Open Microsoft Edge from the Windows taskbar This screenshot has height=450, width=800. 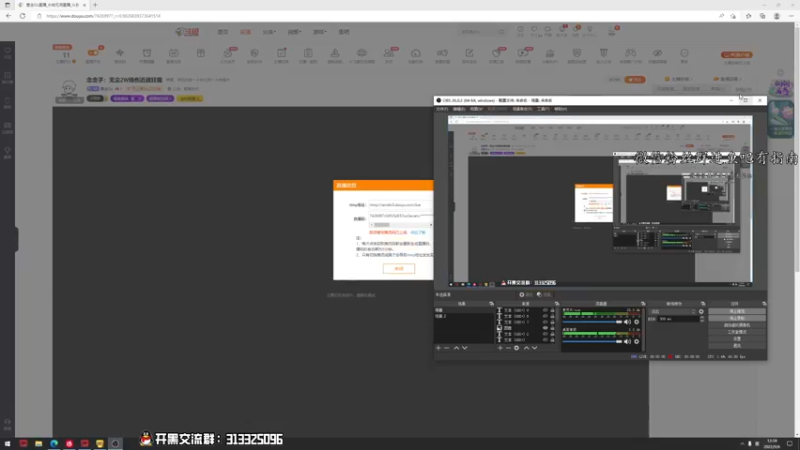(54, 443)
